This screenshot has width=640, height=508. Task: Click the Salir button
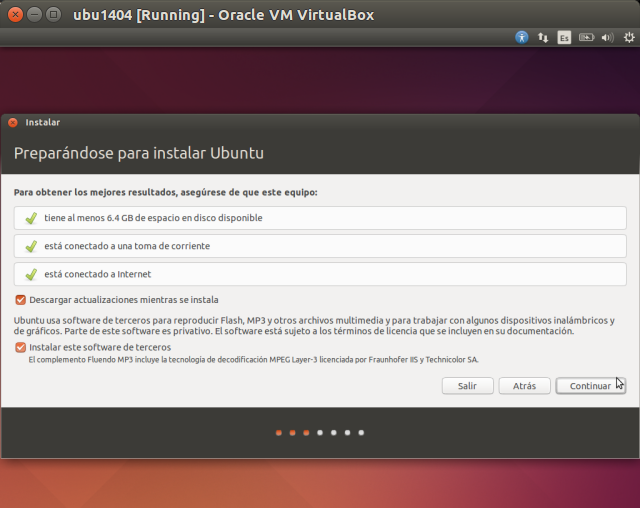coord(467,386)
